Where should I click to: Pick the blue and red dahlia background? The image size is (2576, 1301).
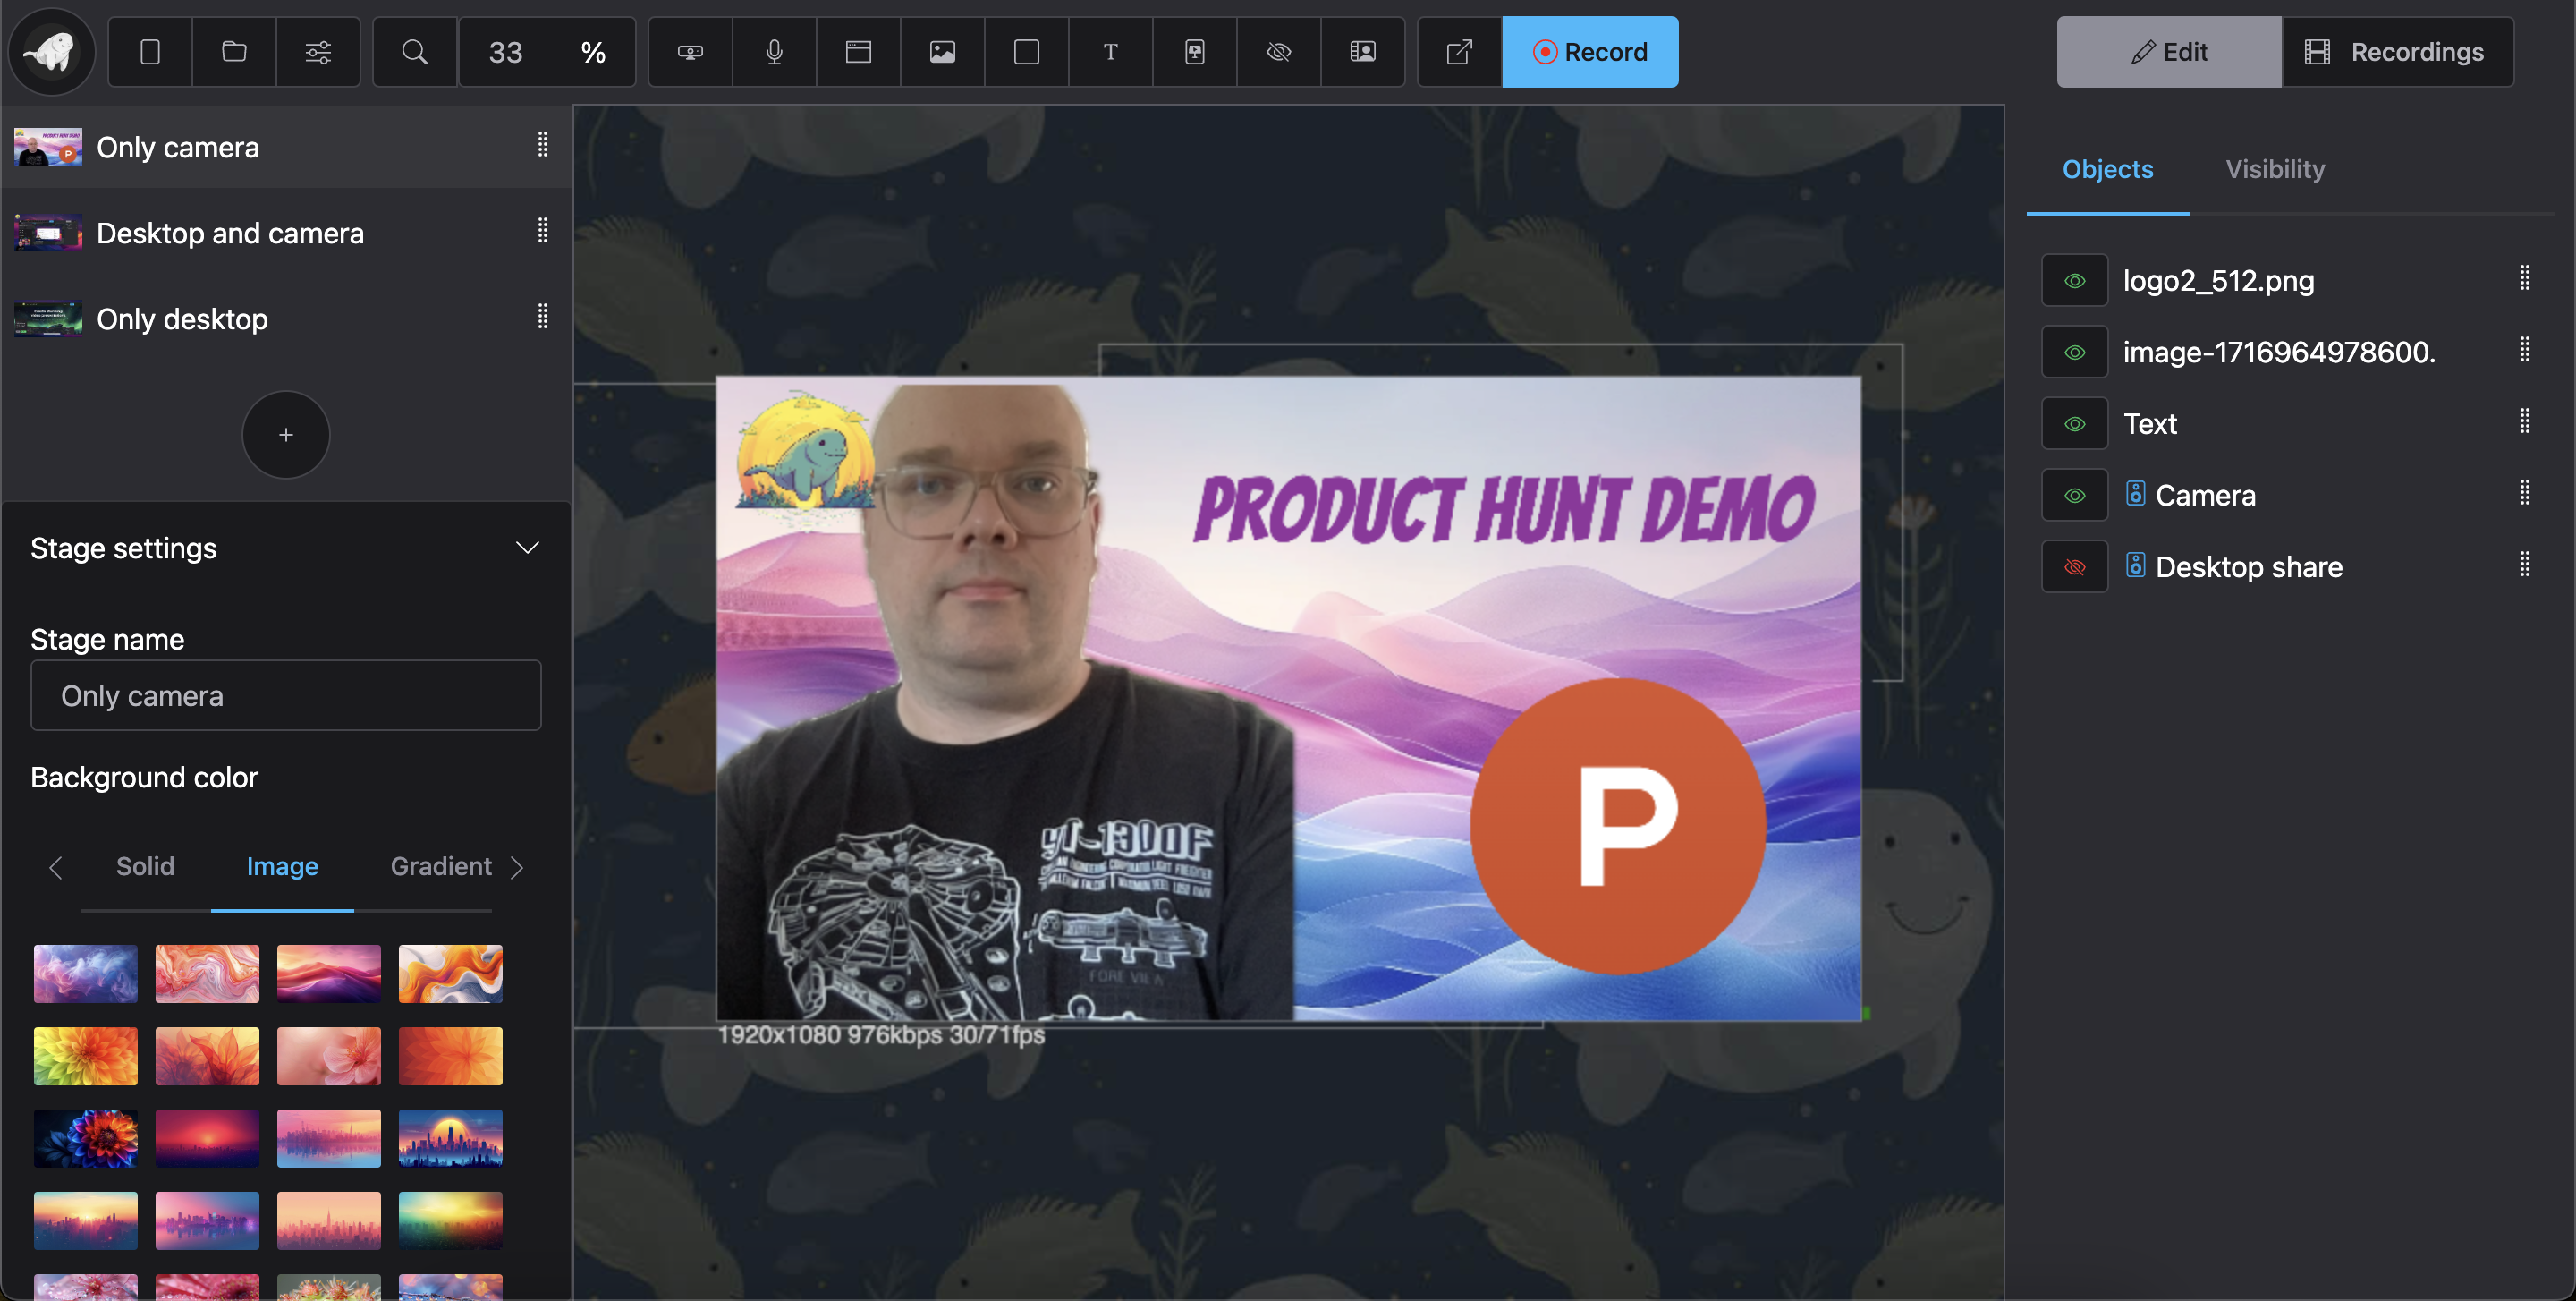click(85, 1138)
